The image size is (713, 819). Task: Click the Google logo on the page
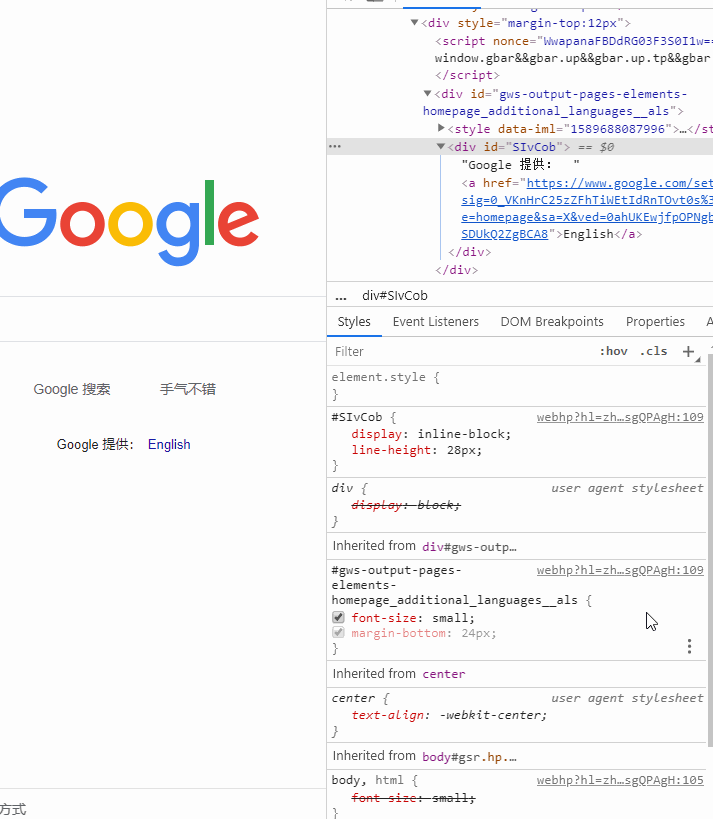tap(129, 221)
